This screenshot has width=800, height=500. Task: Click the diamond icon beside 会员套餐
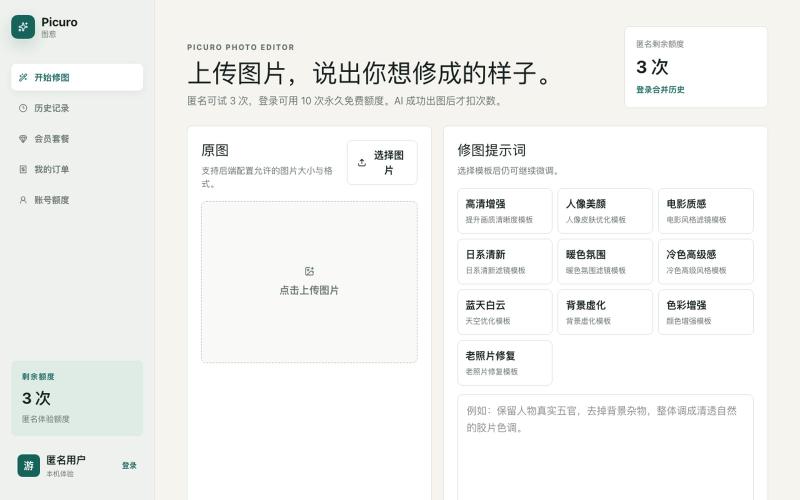coord(23,139)
